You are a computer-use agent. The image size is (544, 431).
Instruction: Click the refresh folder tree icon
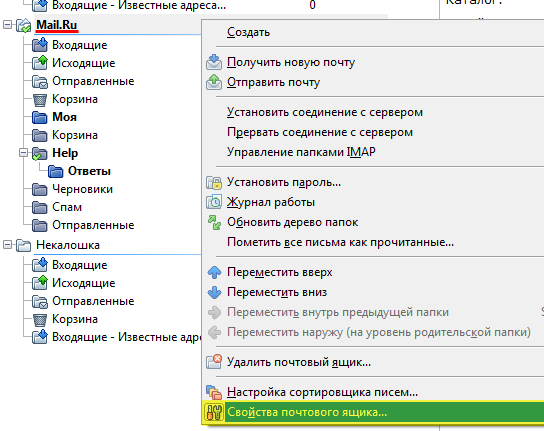[214, 222]
